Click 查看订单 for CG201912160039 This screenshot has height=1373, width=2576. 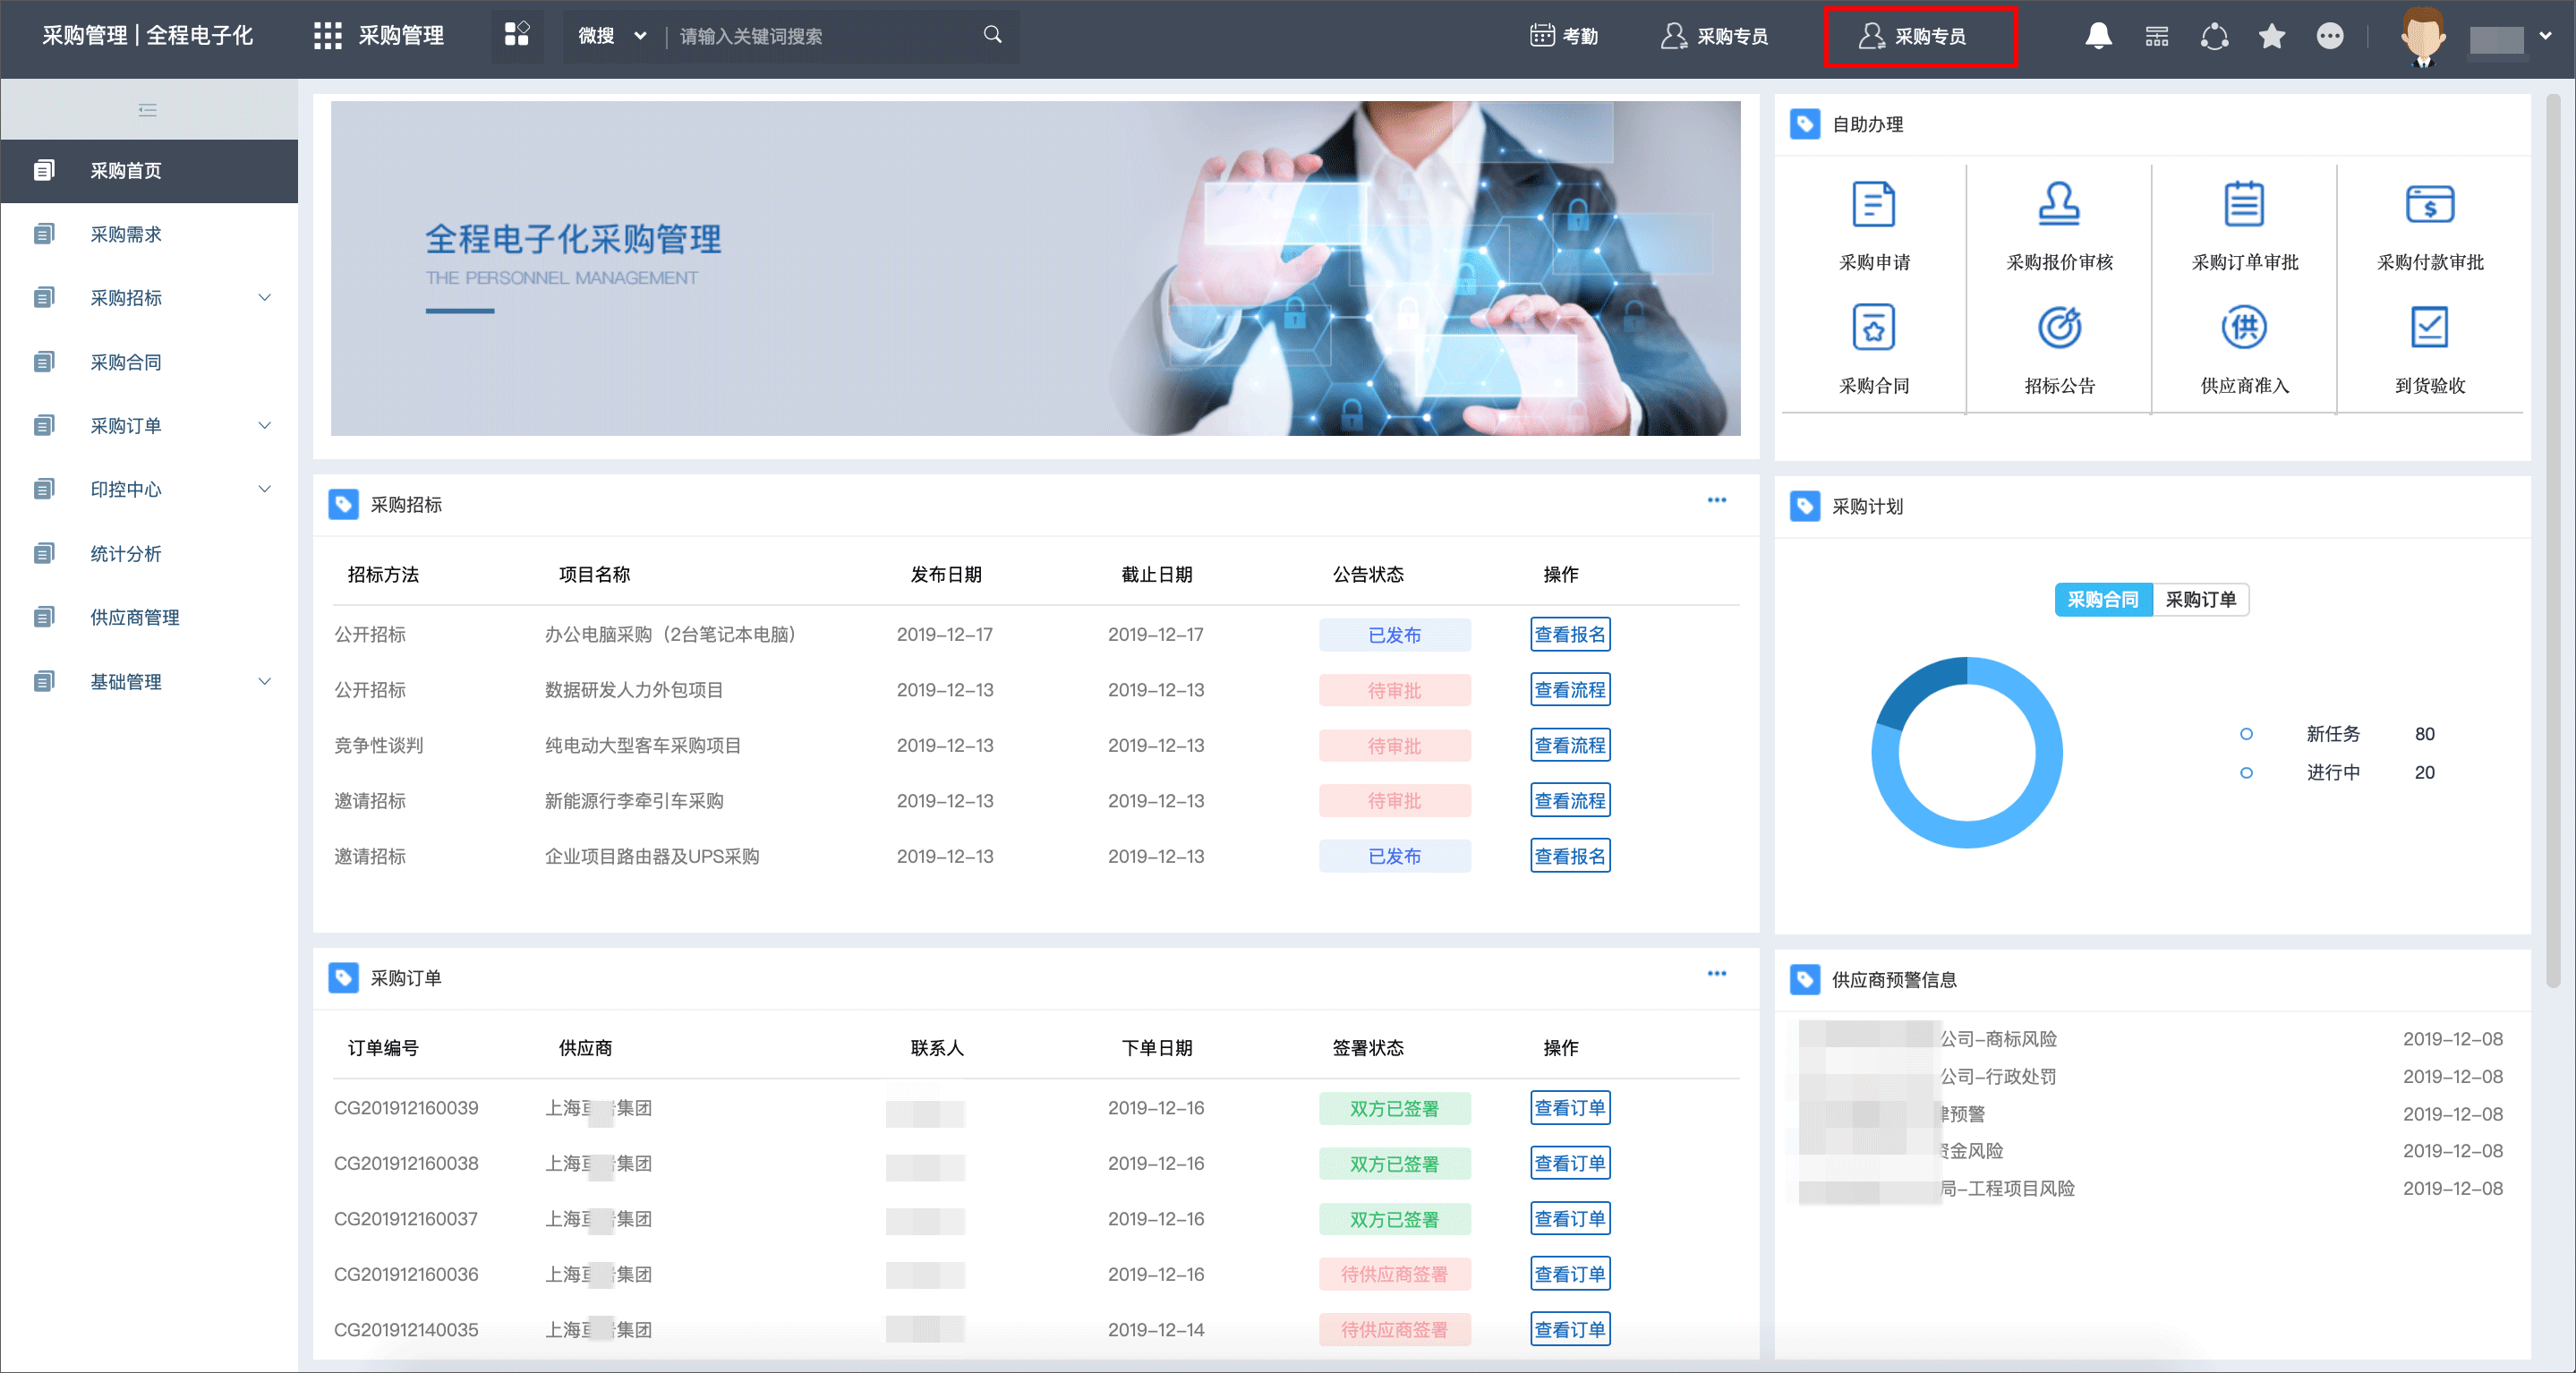(1570, 1108)
